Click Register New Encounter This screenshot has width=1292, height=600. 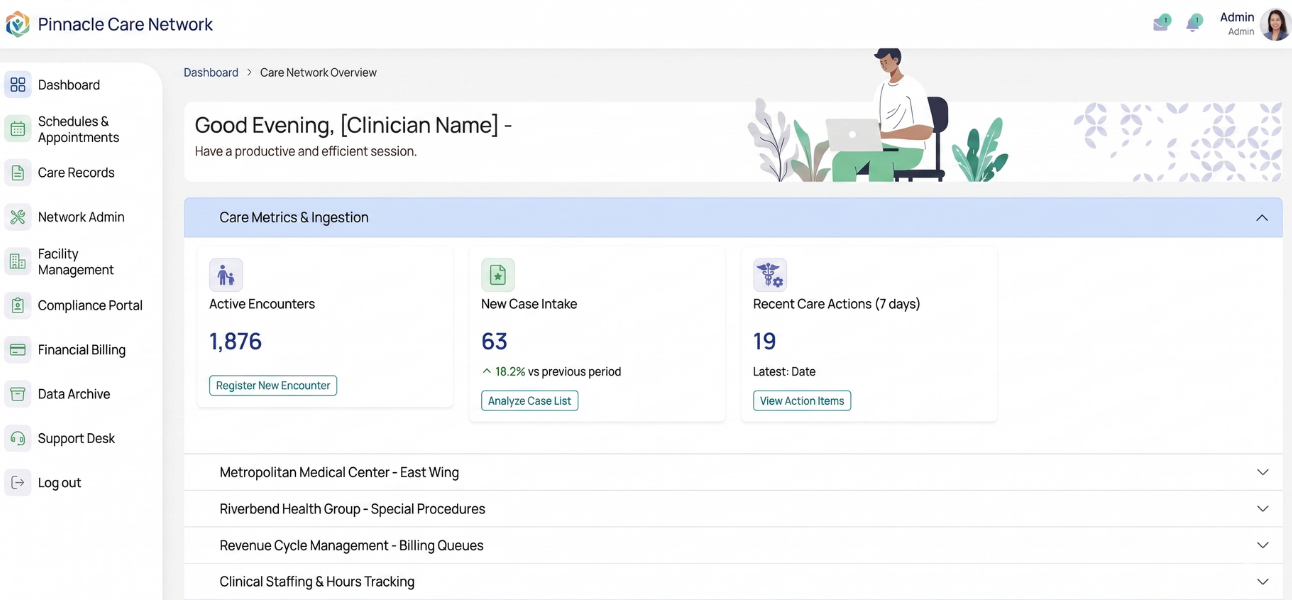tap(272, 385)
